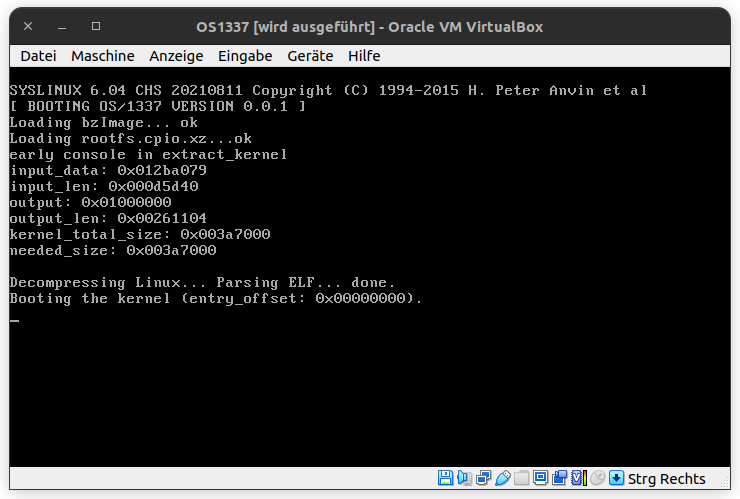740x499 pixels.
Task: Click the VirtualBox window title text
Action: coord(370,27)
